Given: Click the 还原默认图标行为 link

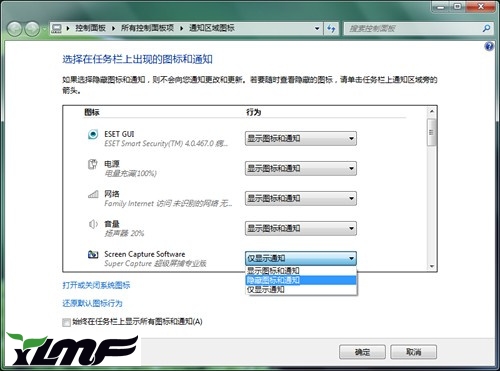Looking at the screenshot, I should click(92, 303).
